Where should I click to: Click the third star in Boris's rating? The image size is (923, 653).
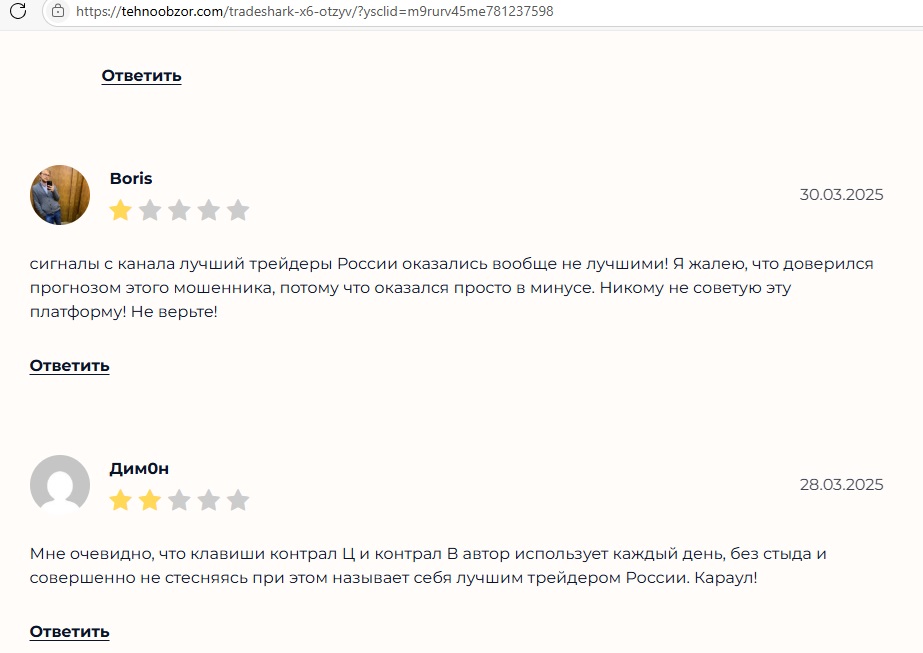[x=179, y=210]
